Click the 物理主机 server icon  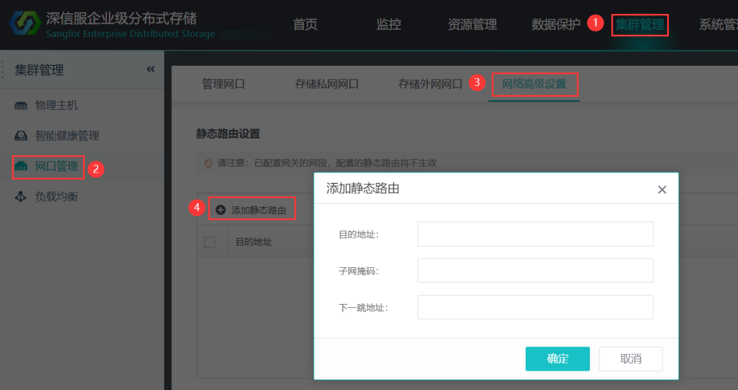(21, 105)
